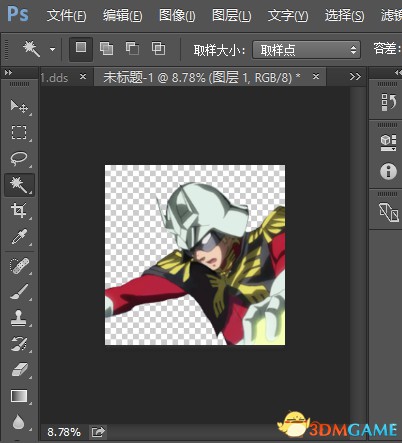
Task: Select the Clone Stamp tool
Action: point(19,318)
